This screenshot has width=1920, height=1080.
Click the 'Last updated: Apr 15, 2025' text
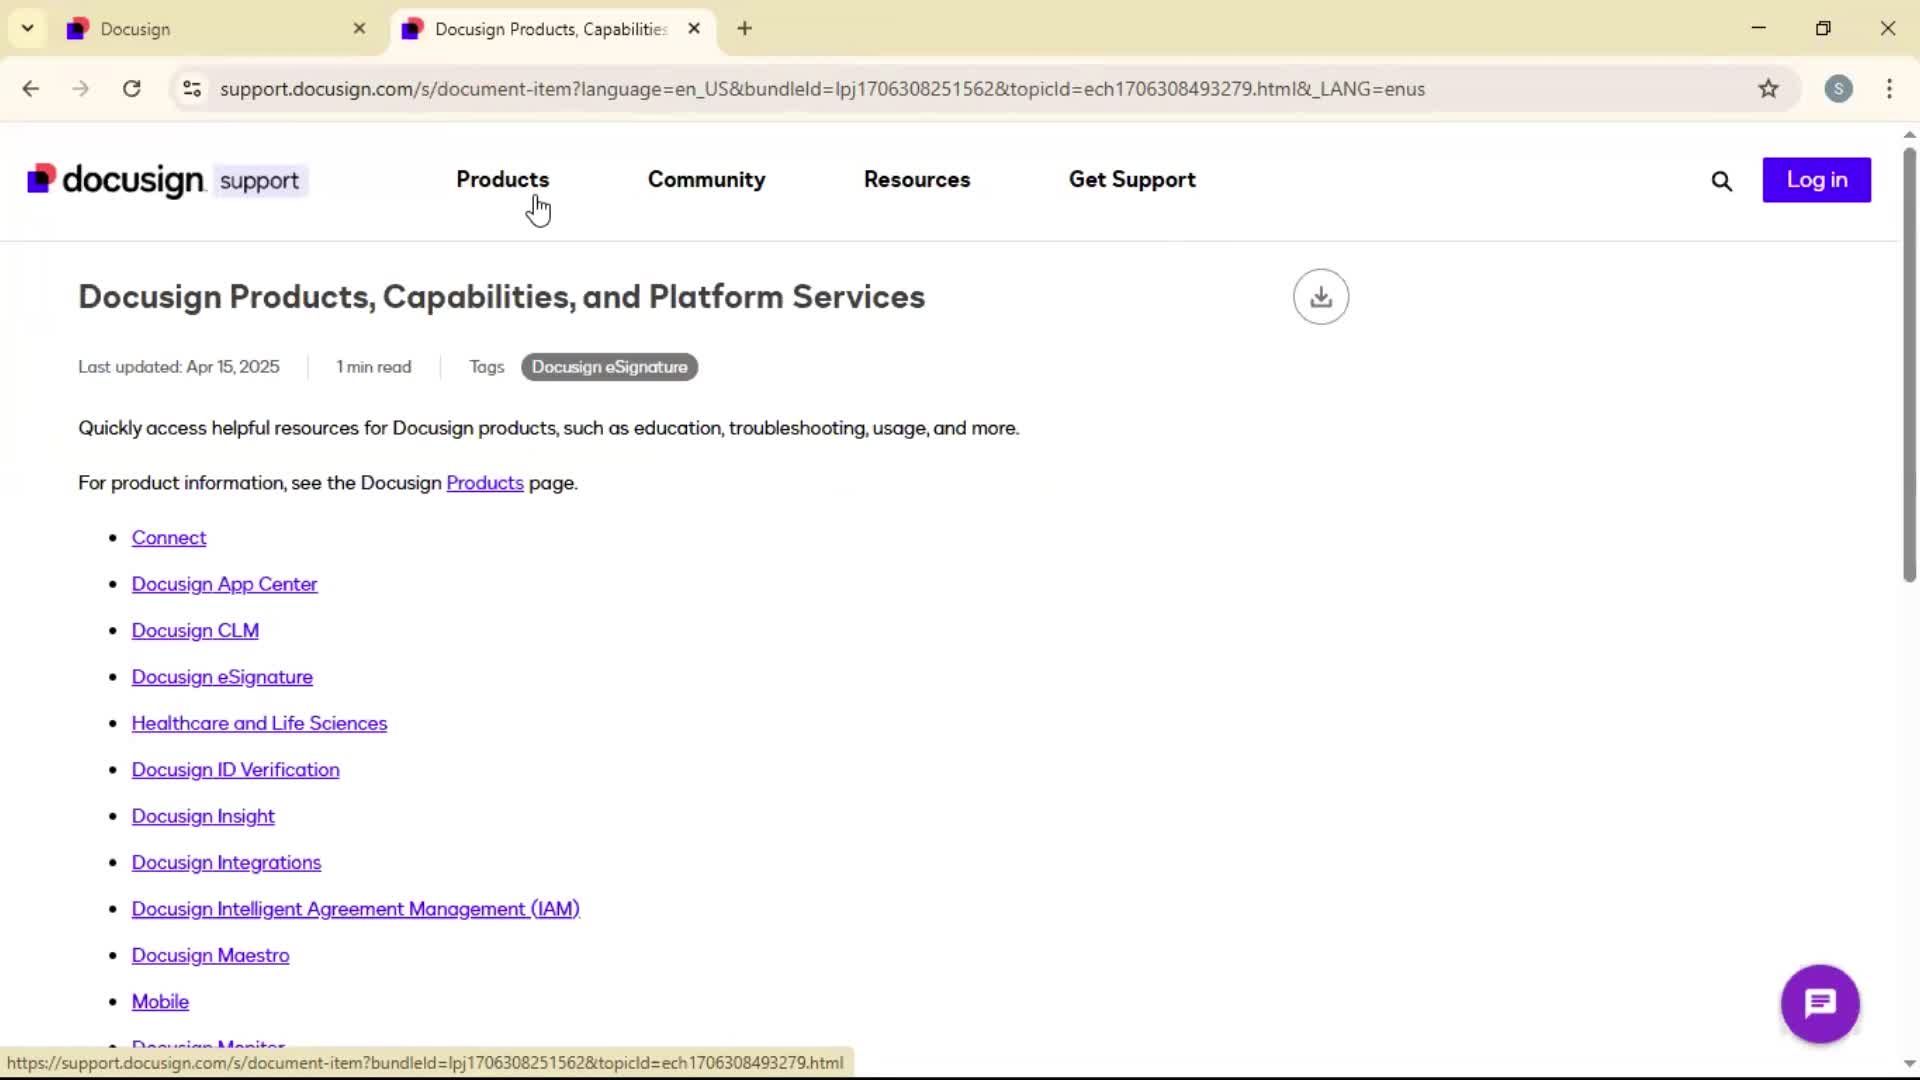click(x=179, y=367)
